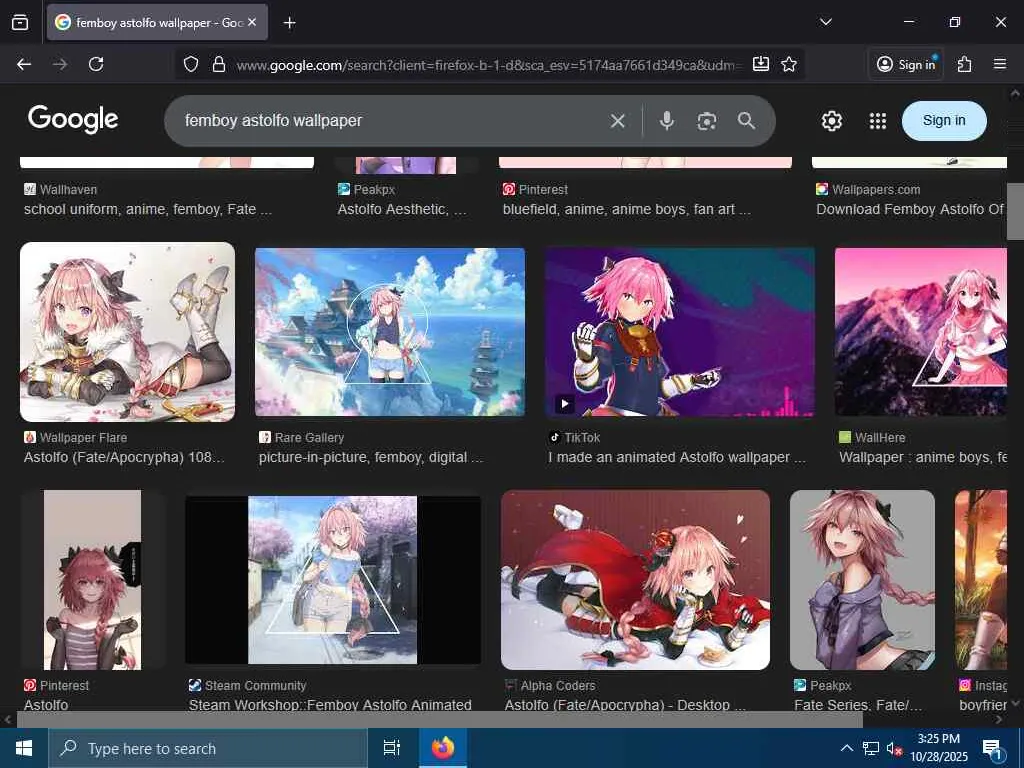Open the Peakpx Astolfo Aesthetic result
Screen dimensions: 1024x768
pyautogui.click(x=402, y=210)
